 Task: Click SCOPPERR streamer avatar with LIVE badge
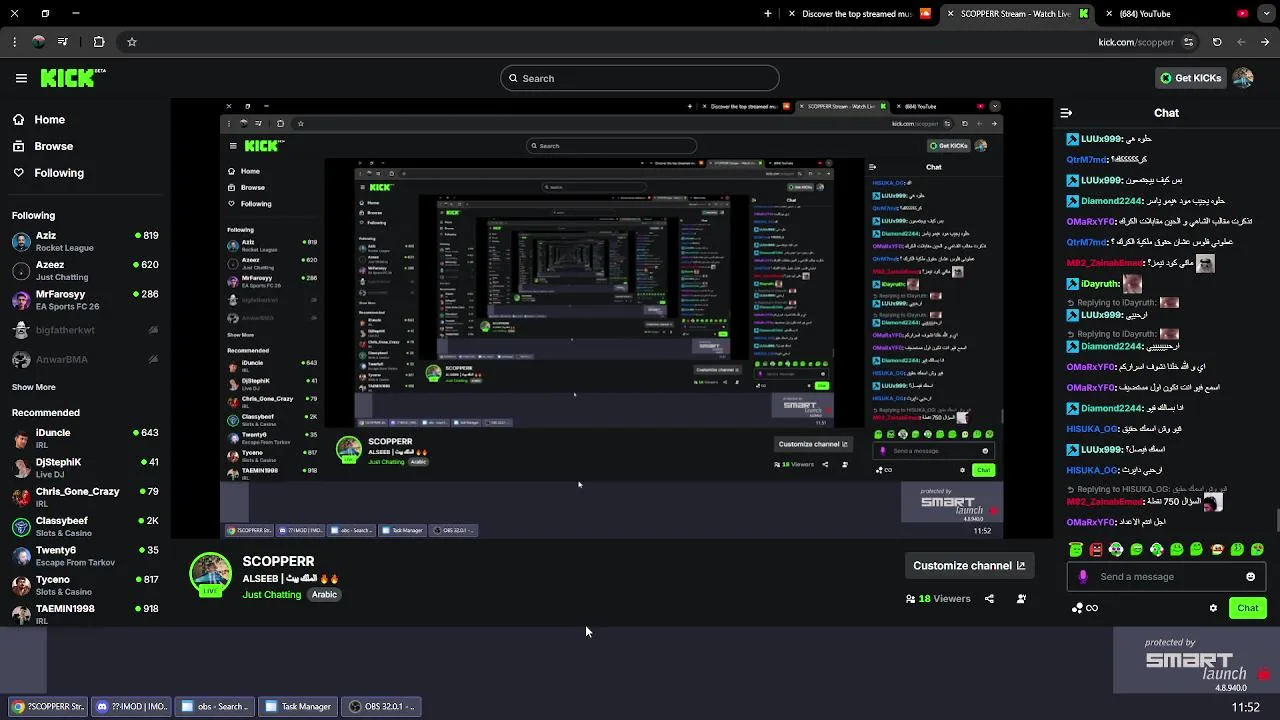[x=211, y=575]
